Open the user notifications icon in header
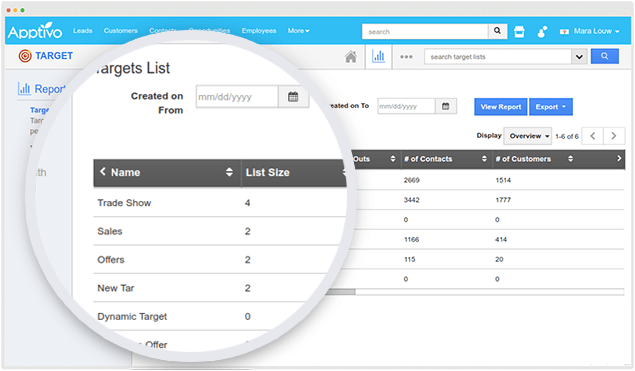Screen dimensions: 635x371 (x=542, y=32)
